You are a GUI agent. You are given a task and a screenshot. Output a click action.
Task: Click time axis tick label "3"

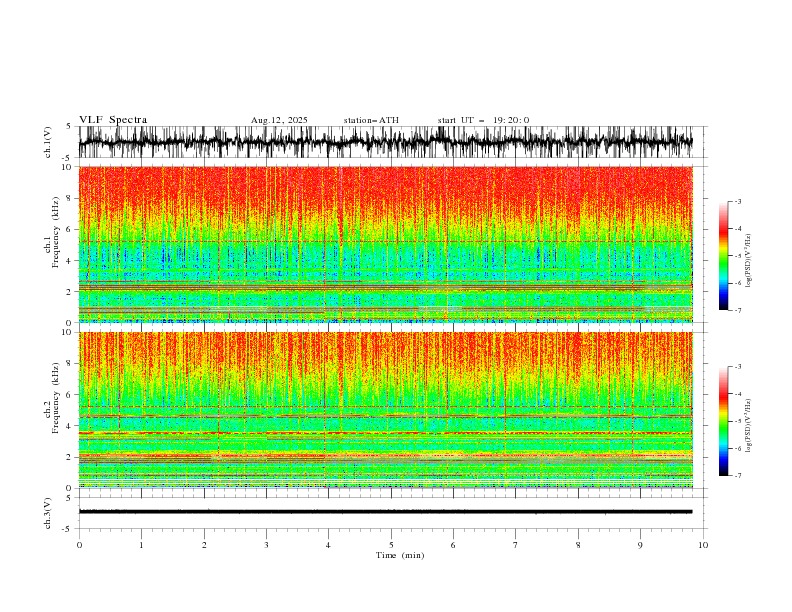click(266, 545)
